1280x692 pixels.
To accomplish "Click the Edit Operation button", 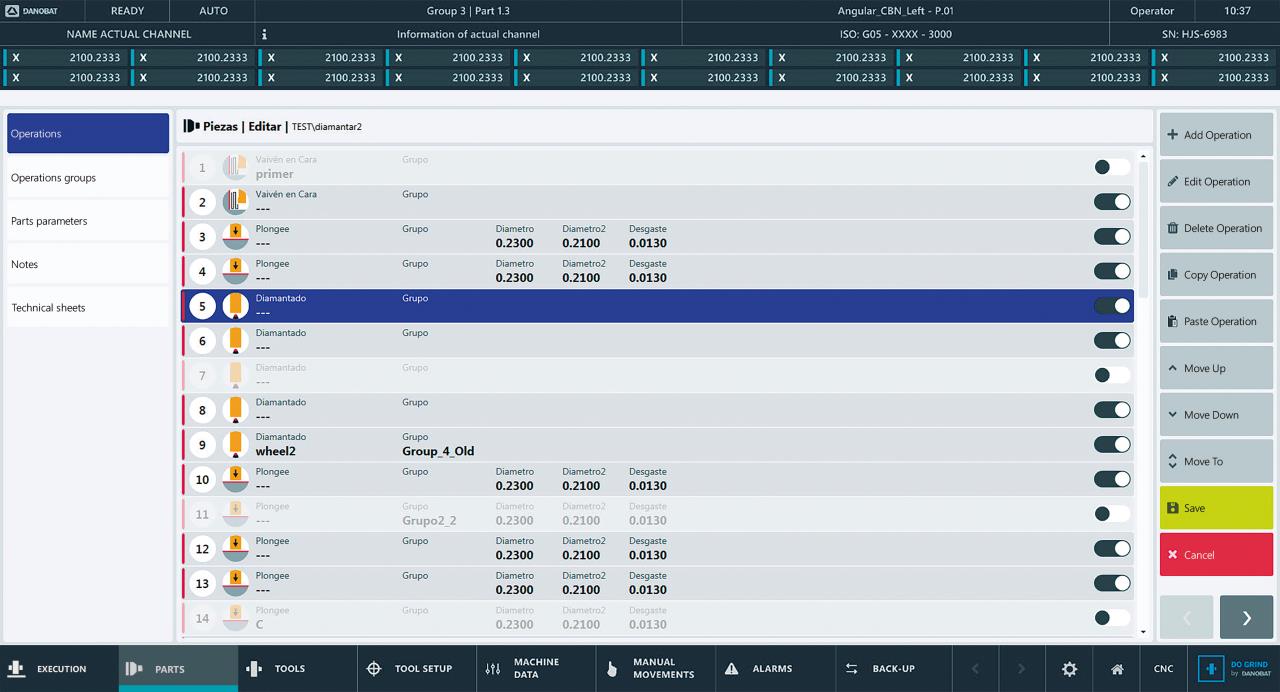I will tap(1216, 181).
